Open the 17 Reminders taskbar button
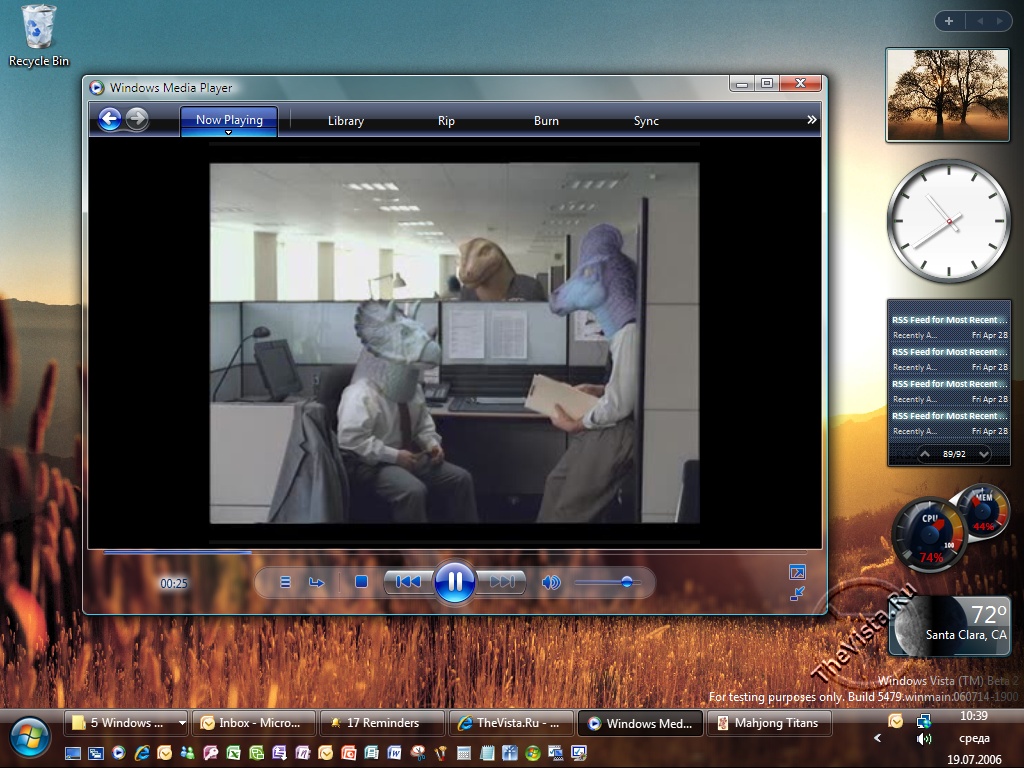The height and width of the screenshot is (768, 1024). click(x=382, y=723)
